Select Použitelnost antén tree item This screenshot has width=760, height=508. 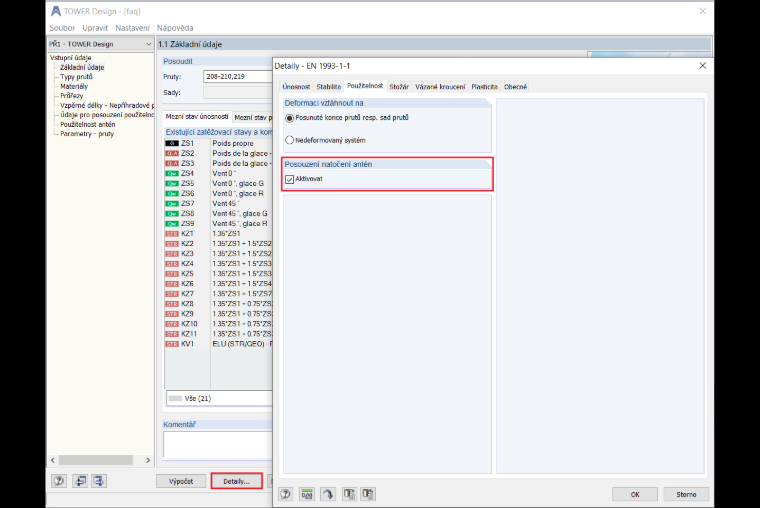pos(88,125)
